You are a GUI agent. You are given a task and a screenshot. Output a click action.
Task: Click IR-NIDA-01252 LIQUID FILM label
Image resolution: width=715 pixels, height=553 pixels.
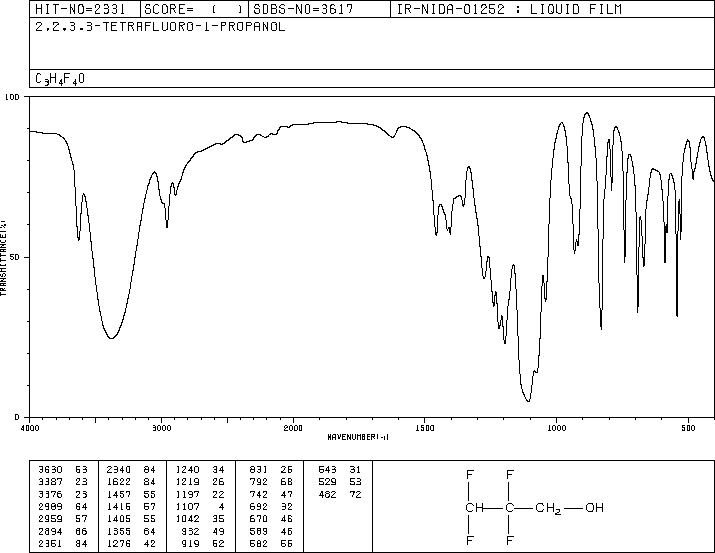point(509,9)
